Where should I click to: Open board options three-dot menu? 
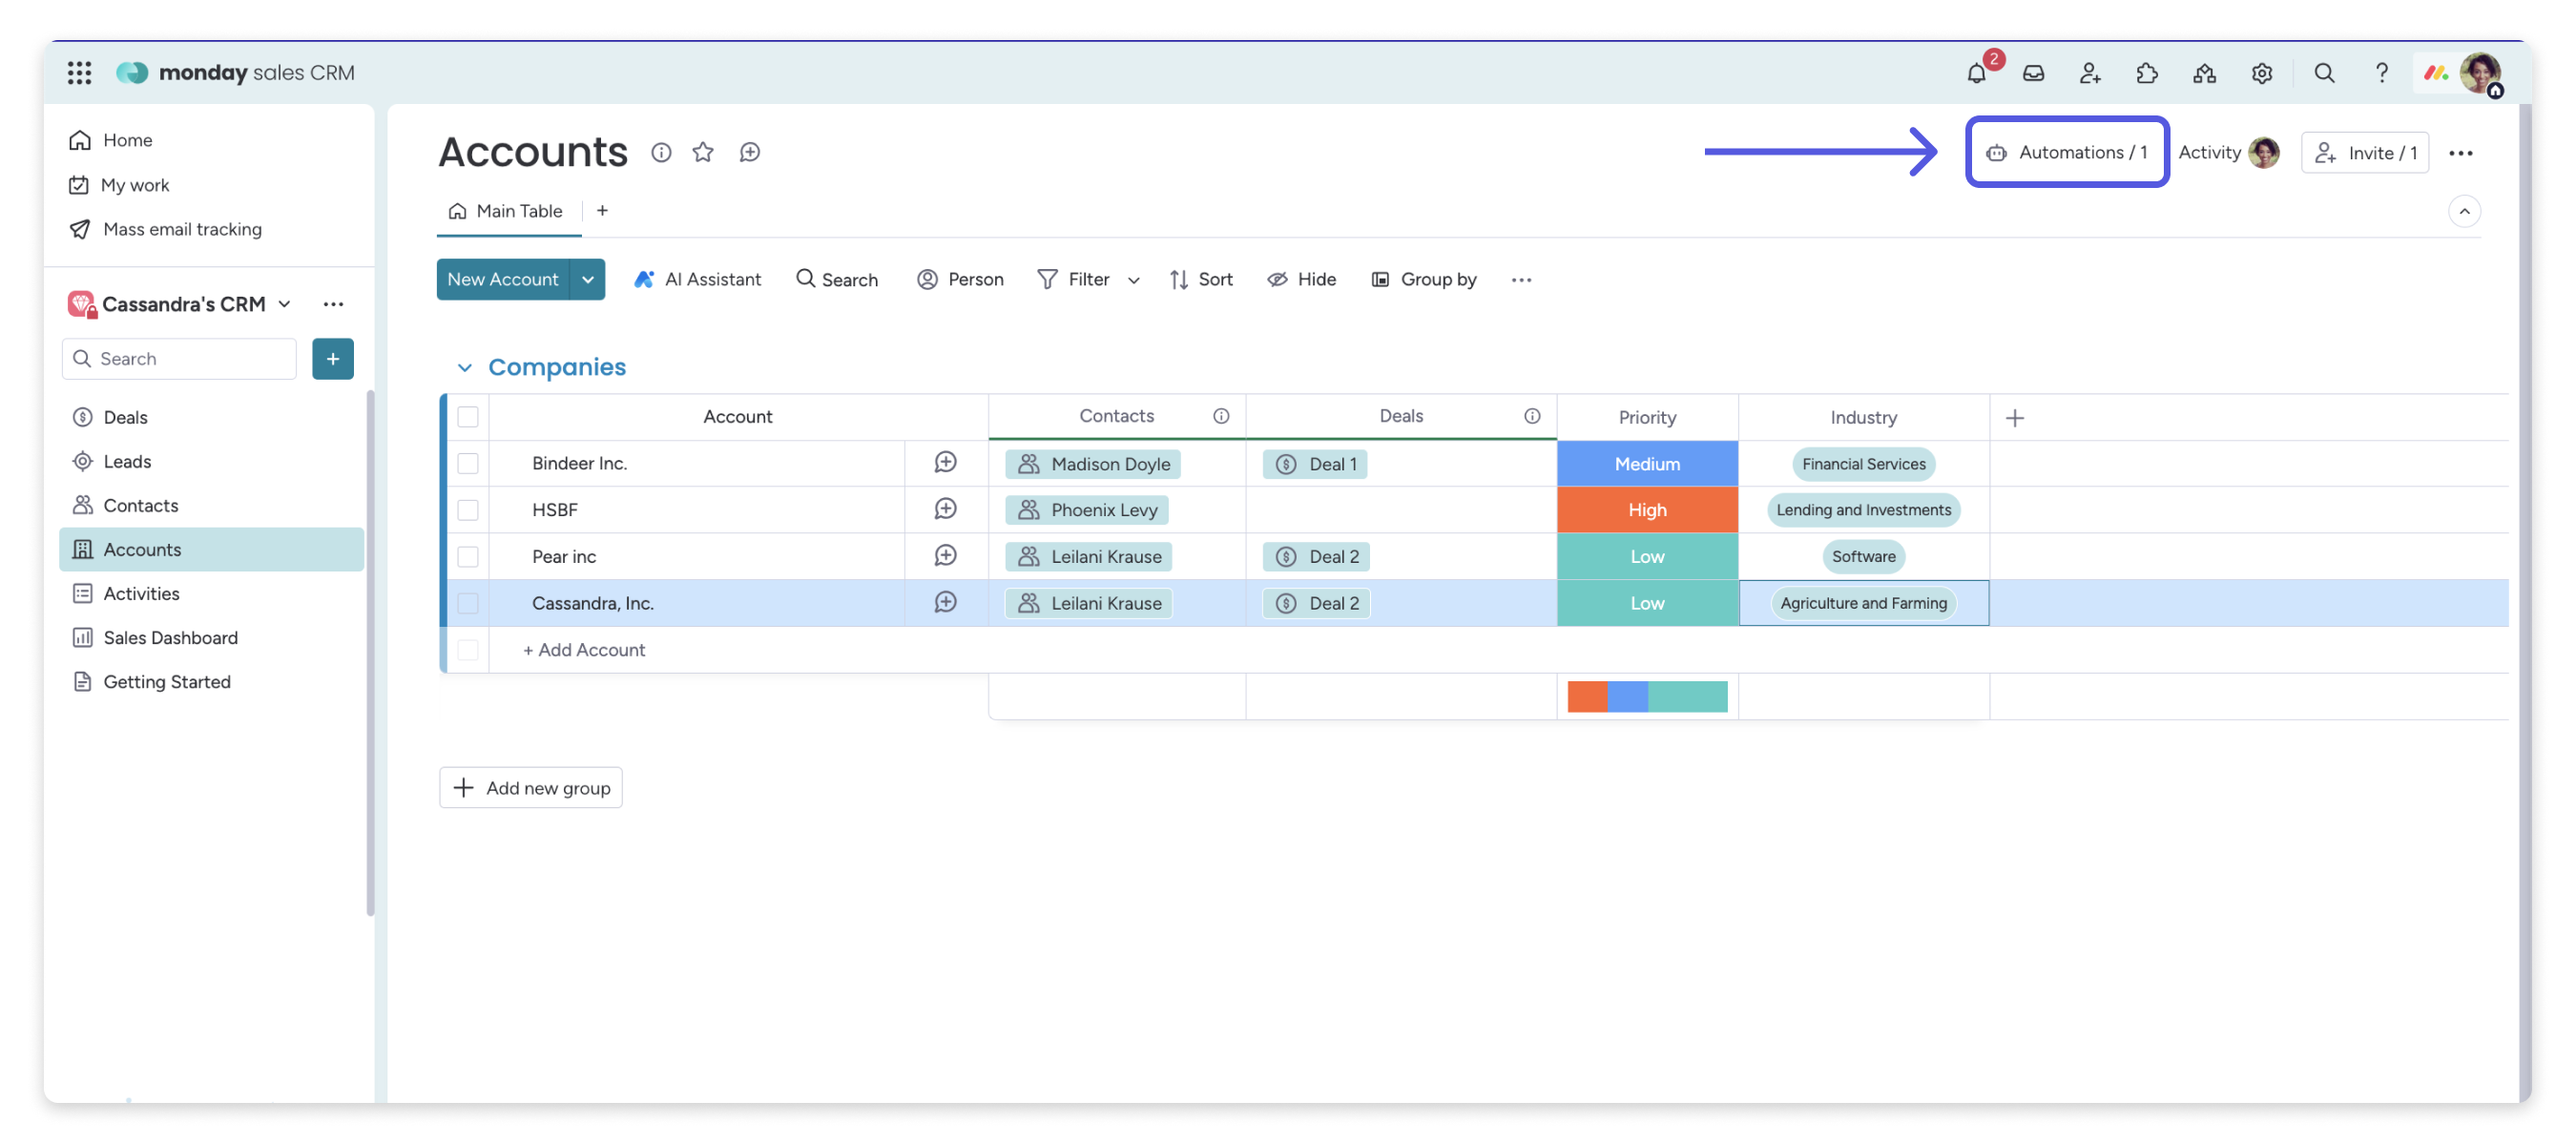2460,153
